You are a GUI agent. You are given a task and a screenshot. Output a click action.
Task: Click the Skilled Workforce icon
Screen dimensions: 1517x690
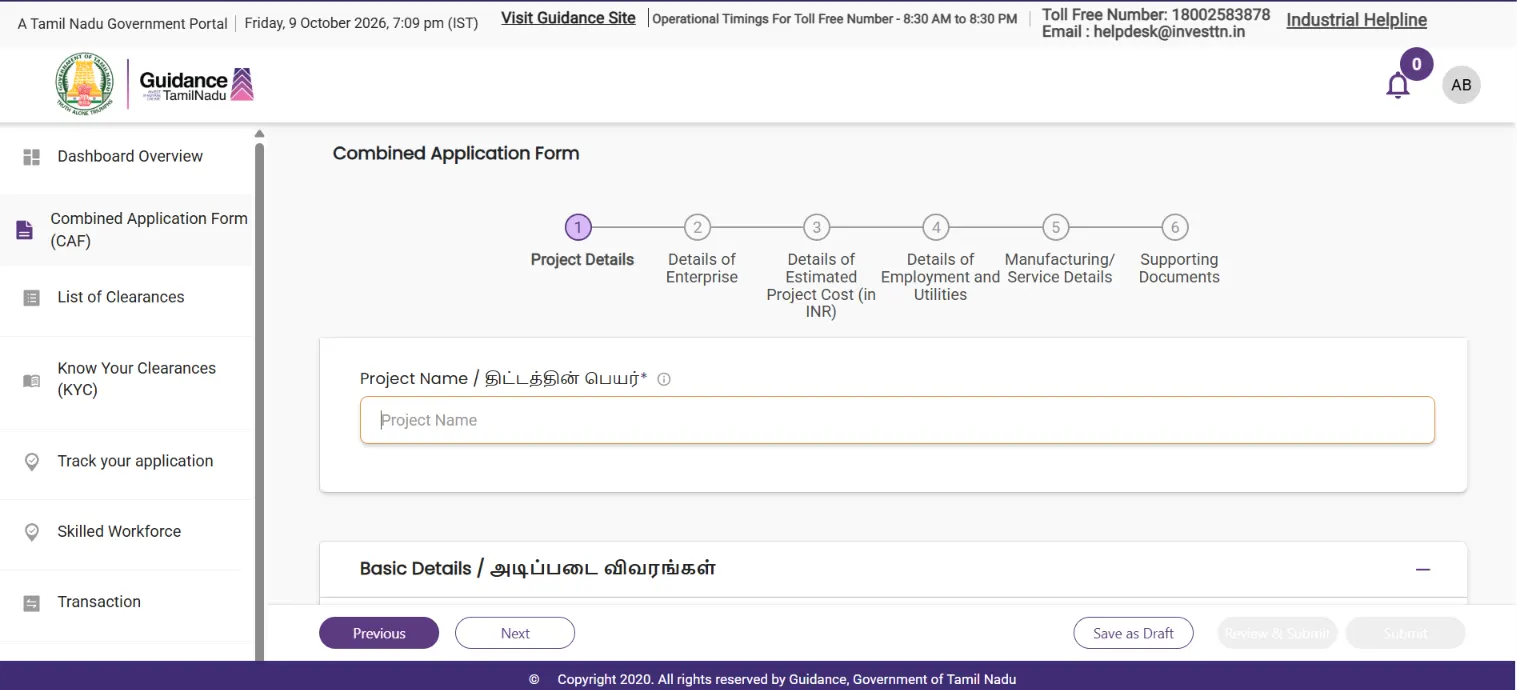click(x=31, y=531)
